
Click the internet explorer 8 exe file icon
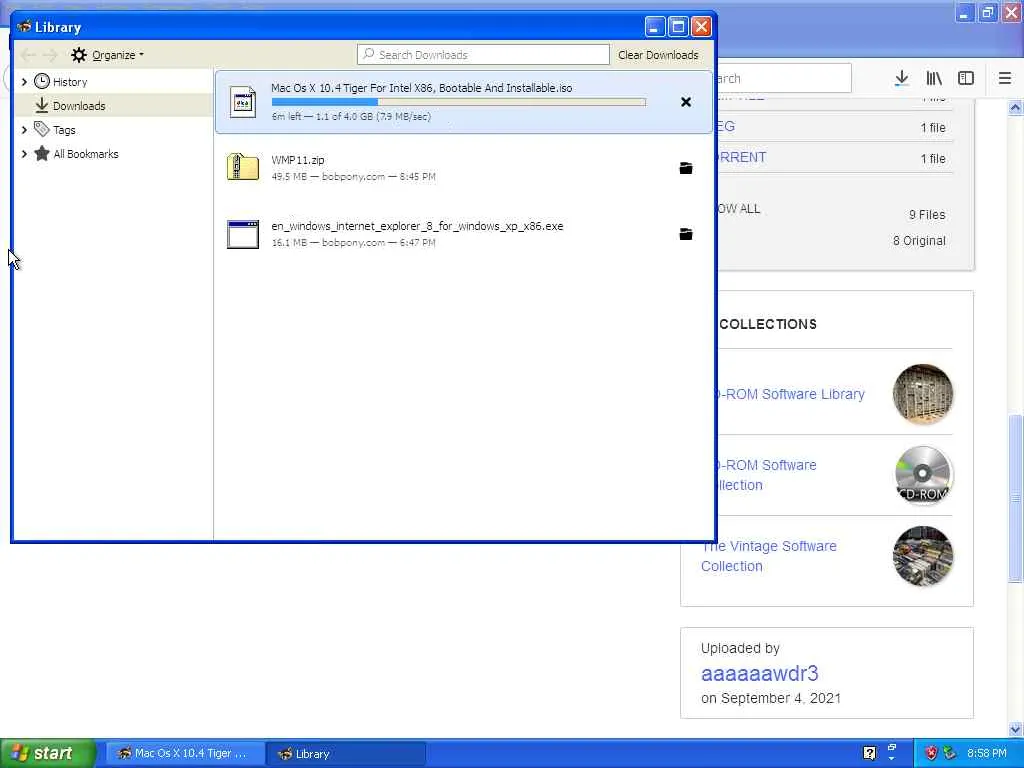pos(243,234)
